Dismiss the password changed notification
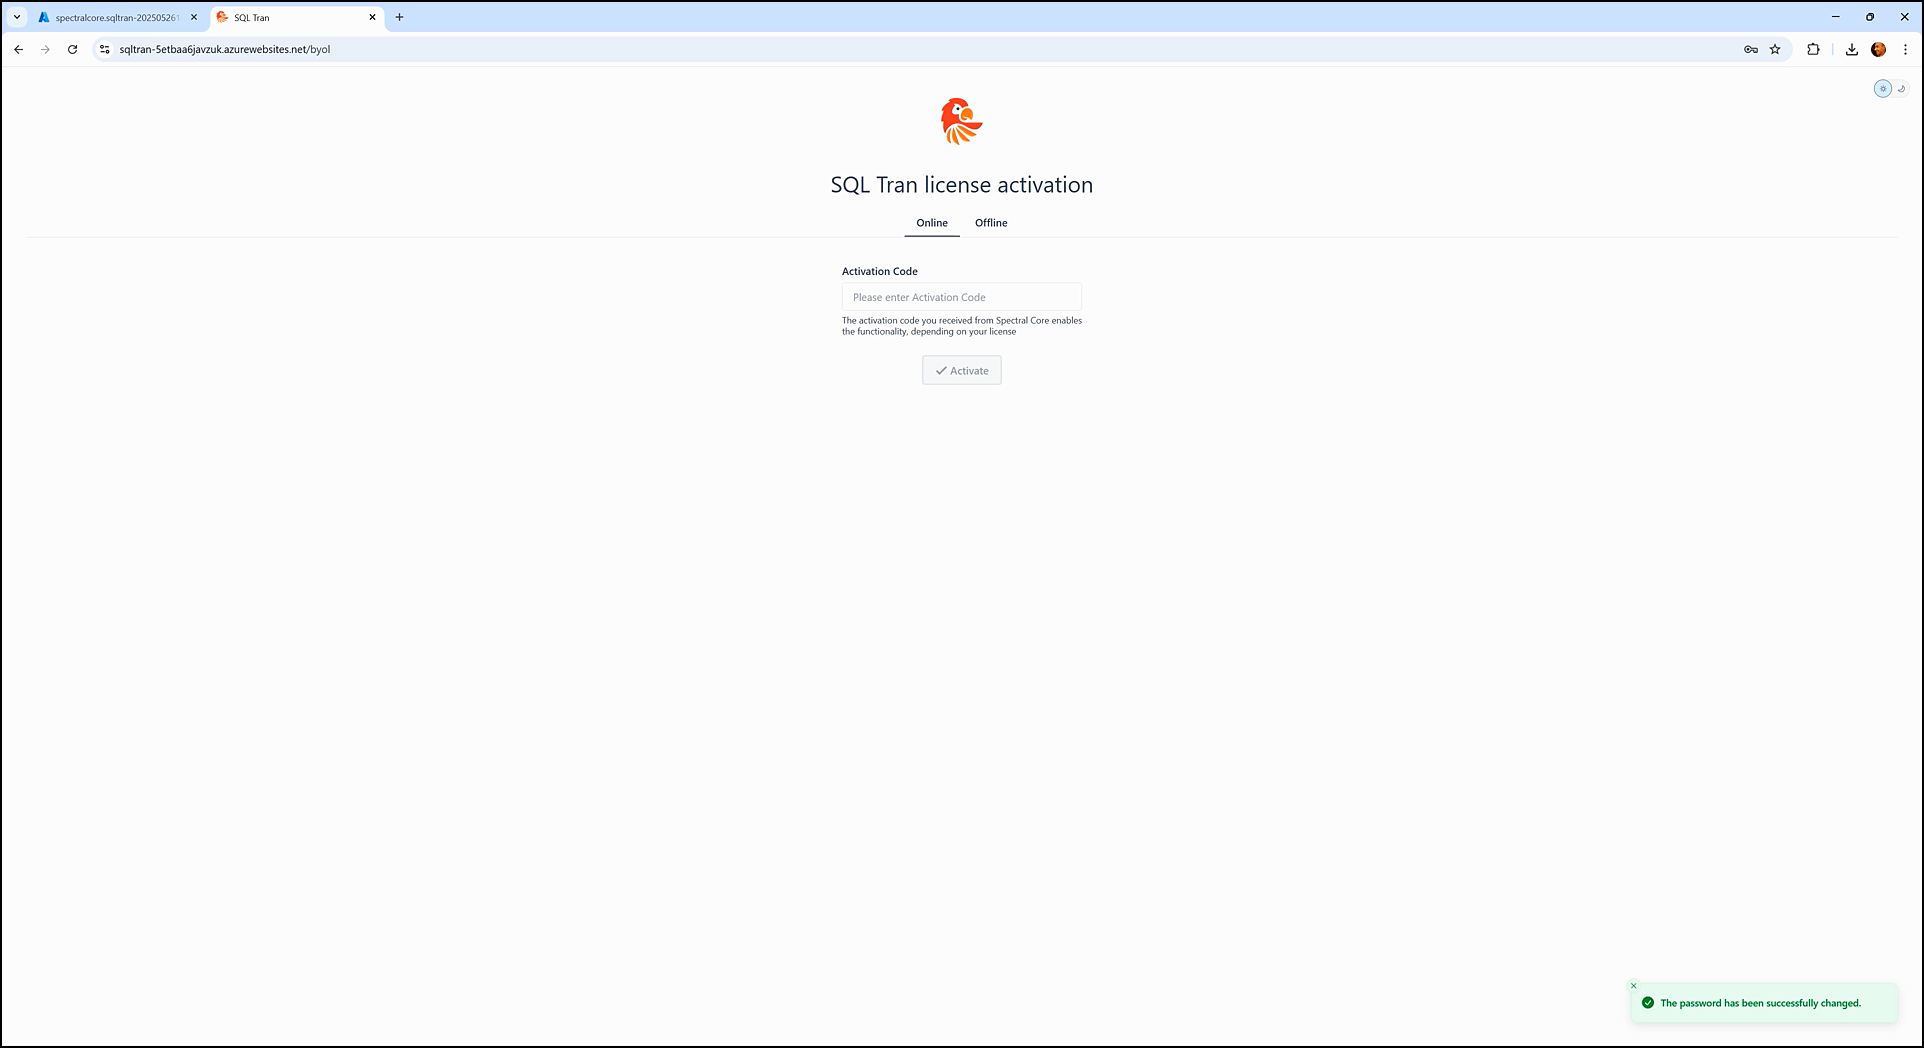Image resolution: width=1924 pixels, height=1048 pixels. pos(1634,986)
